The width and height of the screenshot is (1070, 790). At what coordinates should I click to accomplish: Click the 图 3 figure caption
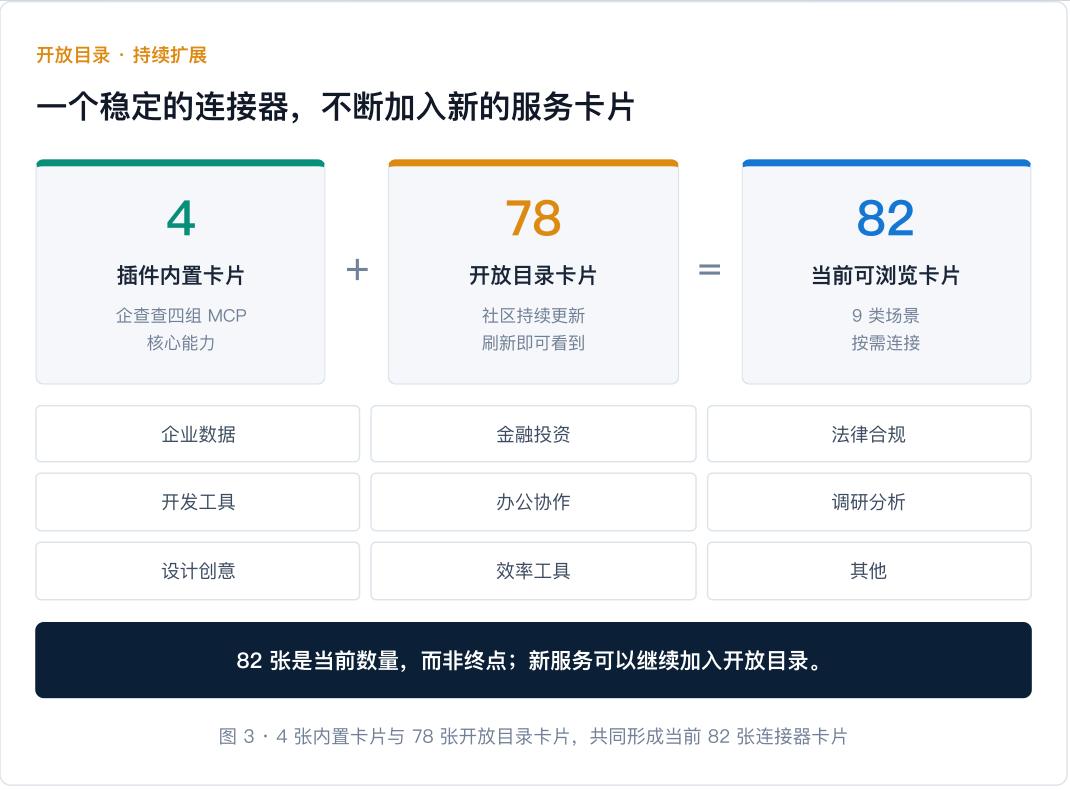(533, 737)
